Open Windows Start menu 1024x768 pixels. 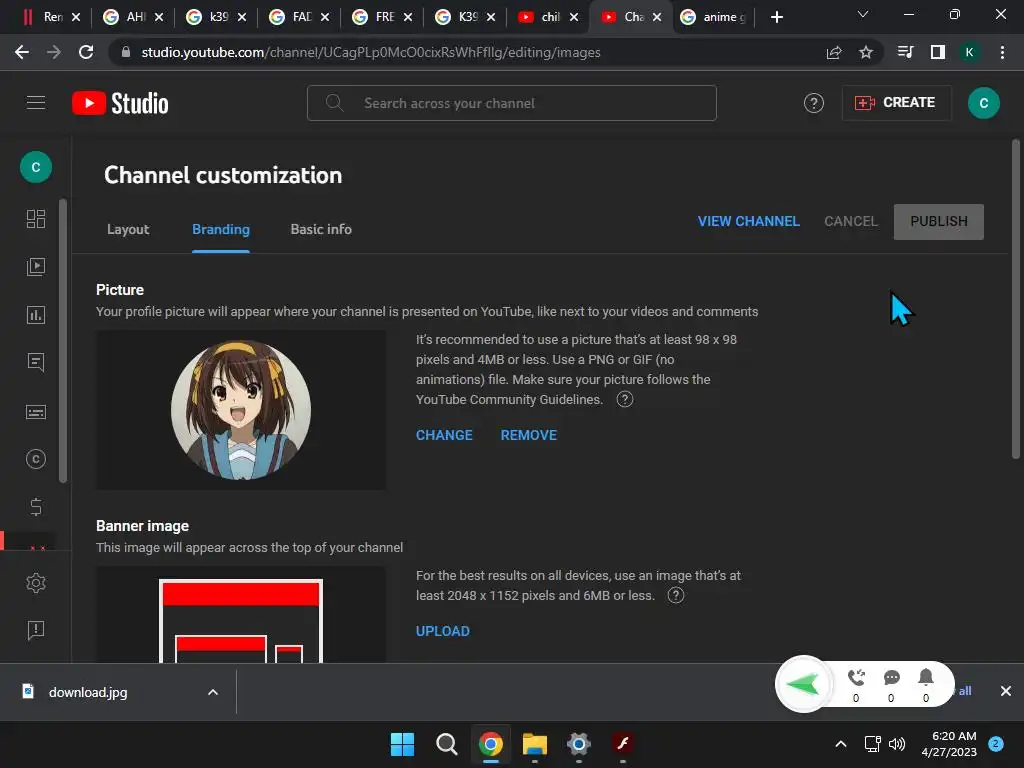pos(402,744)
